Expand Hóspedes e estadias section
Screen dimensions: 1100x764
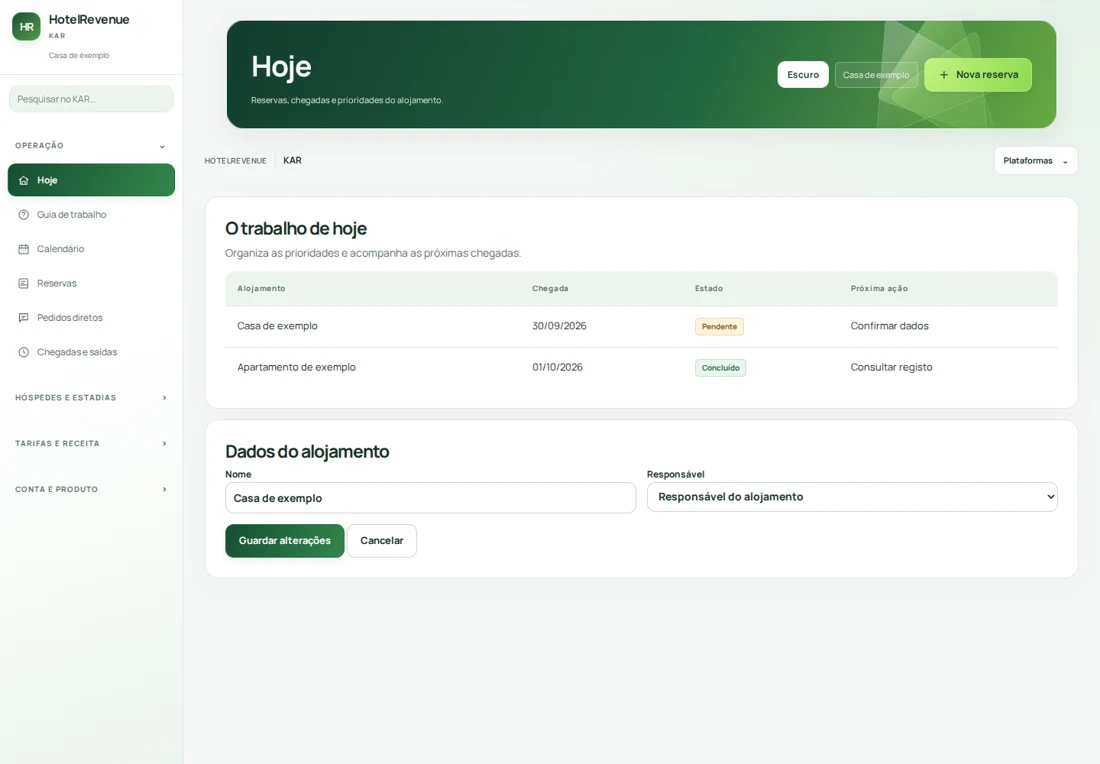(x=91, y=398)
